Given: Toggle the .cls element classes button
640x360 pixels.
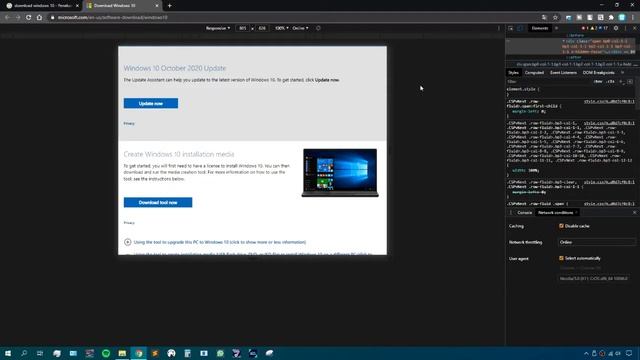Looking at the screenshot, I should [x=610, y=82].
